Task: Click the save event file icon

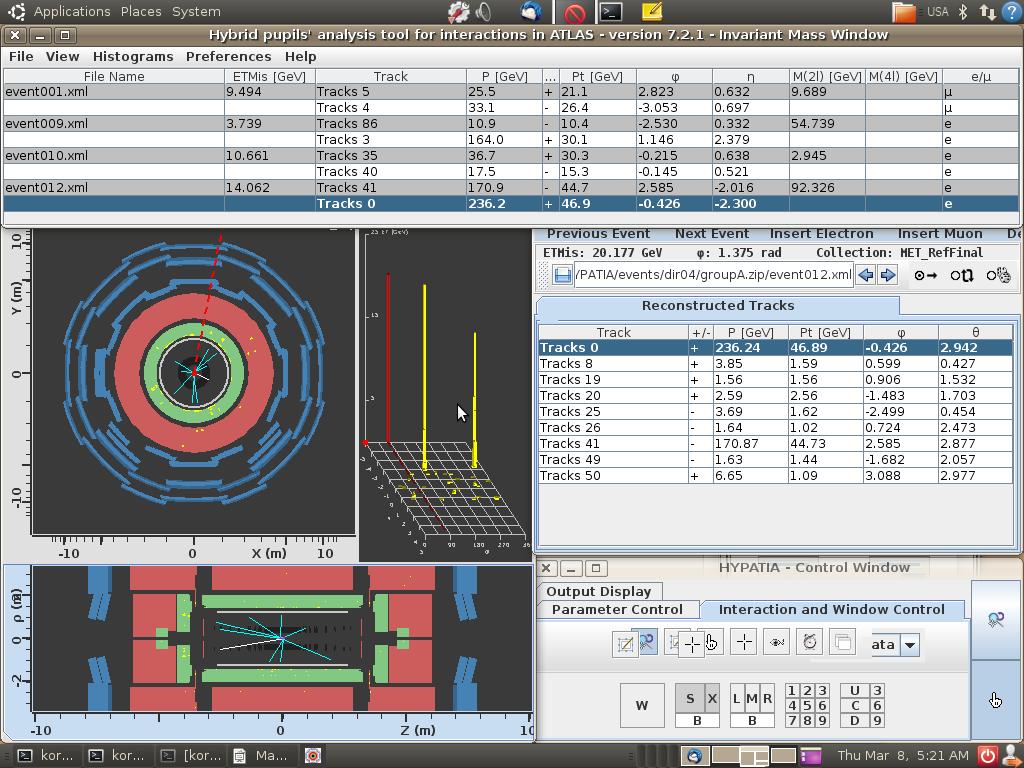Action: (x=562, y=275)
